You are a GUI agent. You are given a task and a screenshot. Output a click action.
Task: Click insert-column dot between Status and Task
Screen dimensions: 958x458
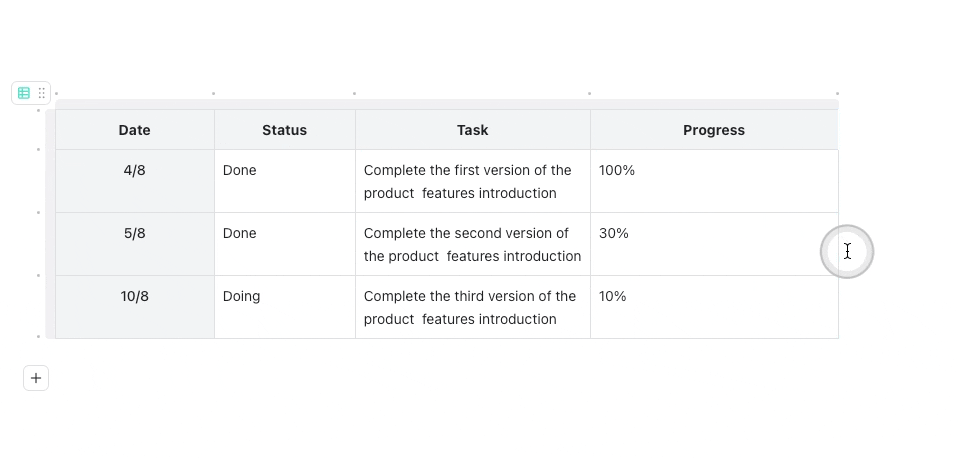(x=354, y=94)
